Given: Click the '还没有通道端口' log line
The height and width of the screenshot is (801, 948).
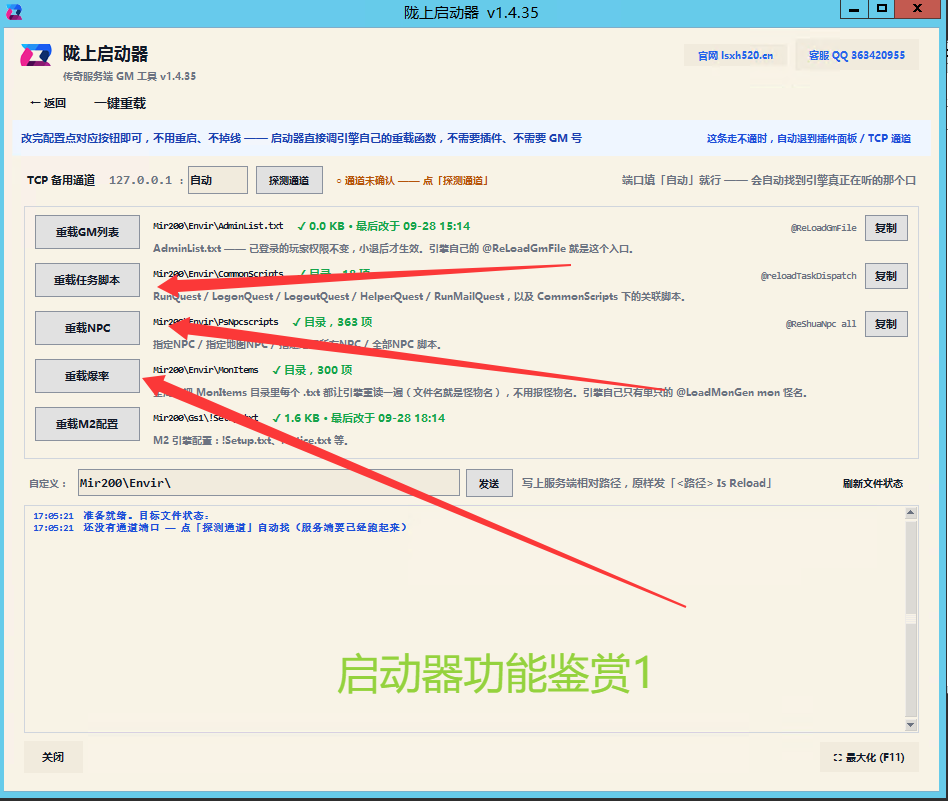Looking at the screenshot, I should 220,528.
